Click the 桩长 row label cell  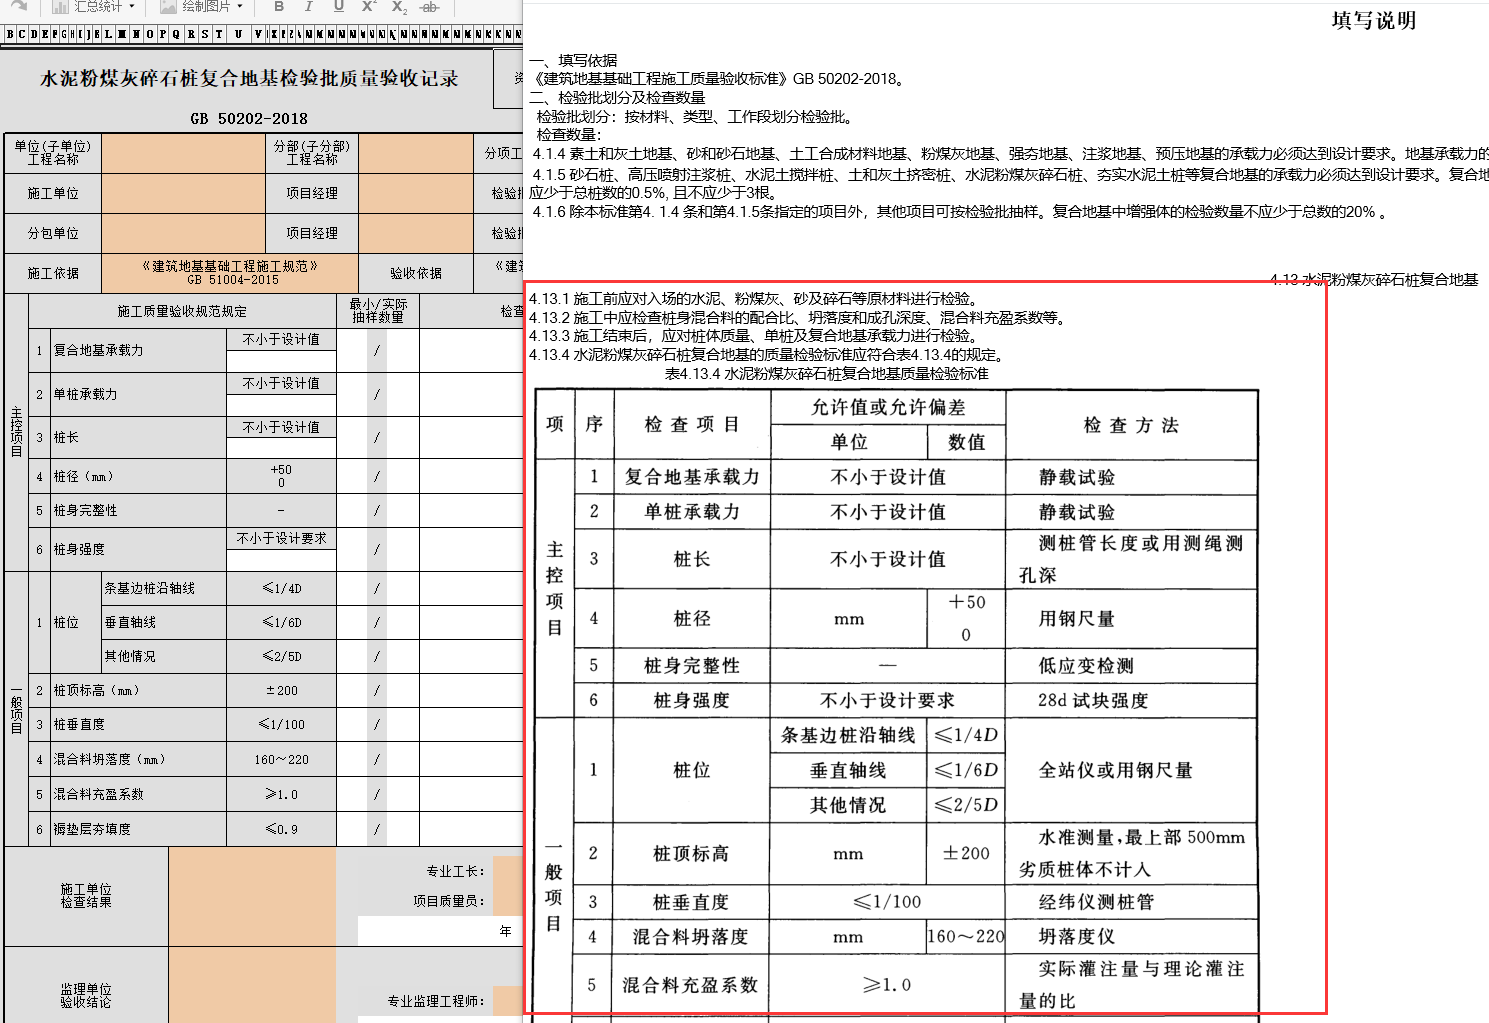click(x=139, y=437)
